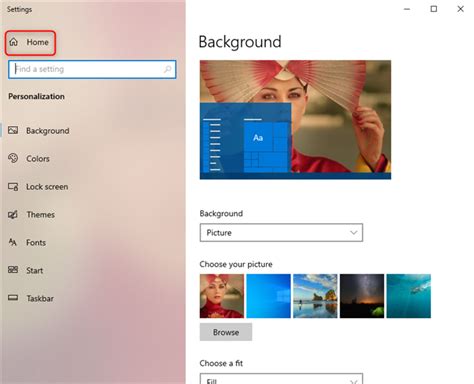The image size is (474, 384).
Task: Click the Themes brush icon
Action: (13, 214)
